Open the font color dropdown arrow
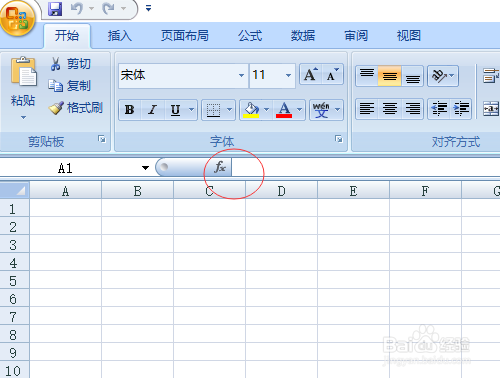Viewport: 500px width, 378px height. [x=299, y=110]
